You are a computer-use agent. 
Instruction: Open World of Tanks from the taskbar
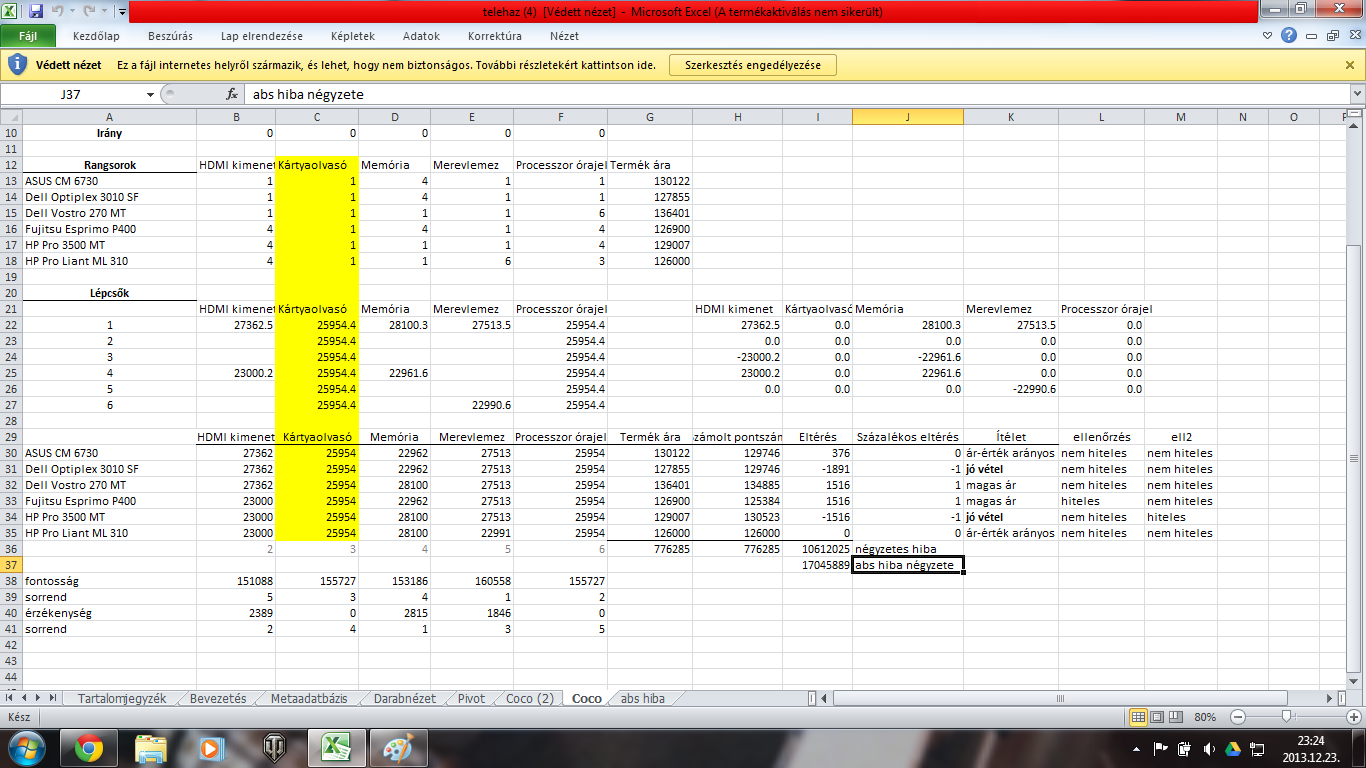[274, 747]
